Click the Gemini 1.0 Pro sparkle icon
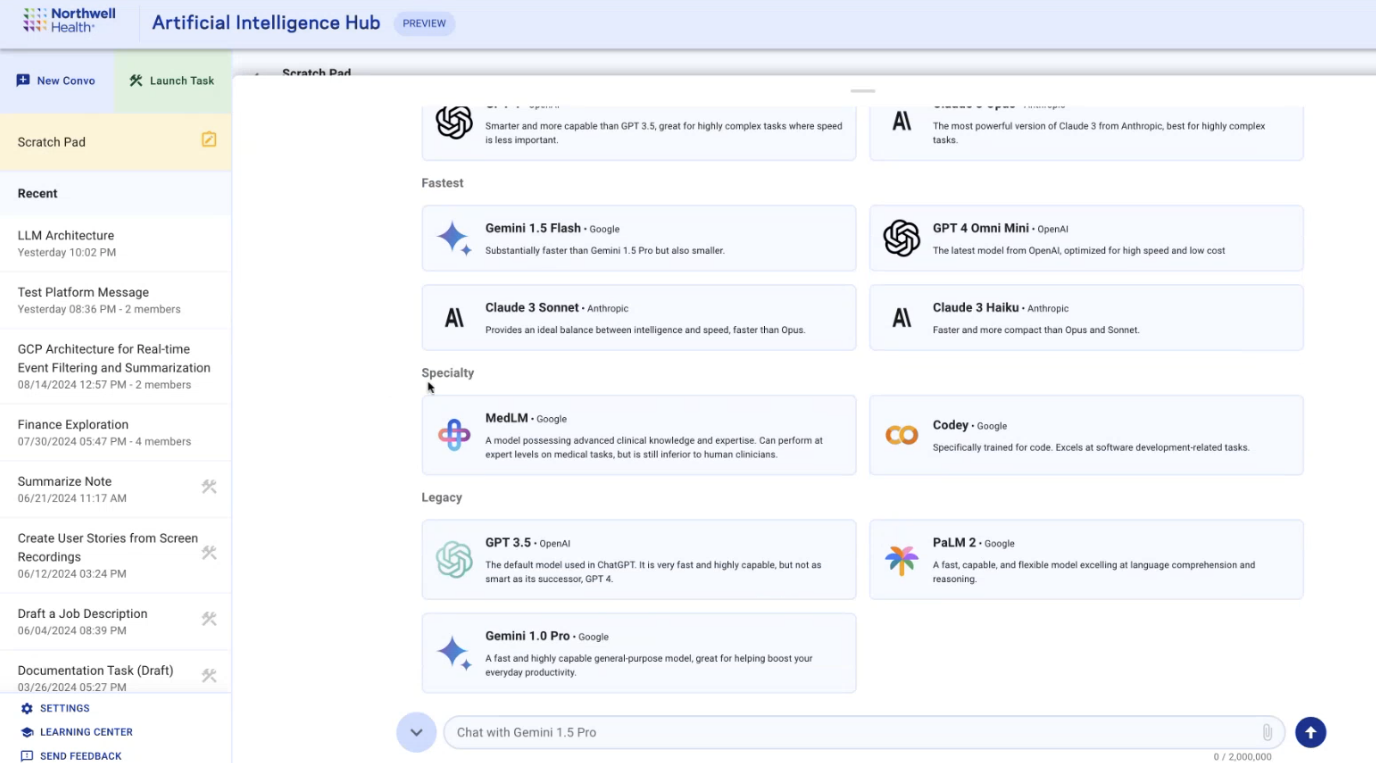The image size is (1376, 763). [x=454, y=653]
